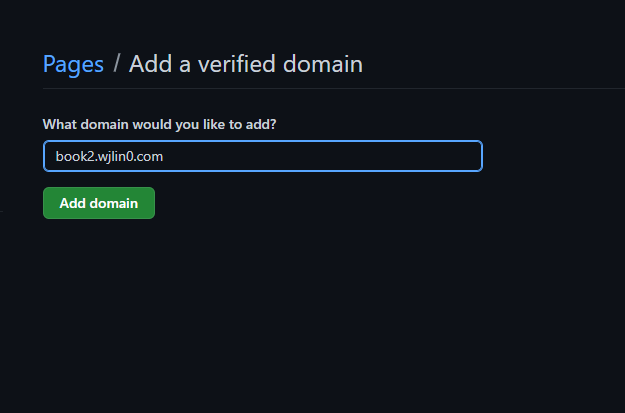Confirm adding the book2.wjlin0.com domain

tap(99, 203)
